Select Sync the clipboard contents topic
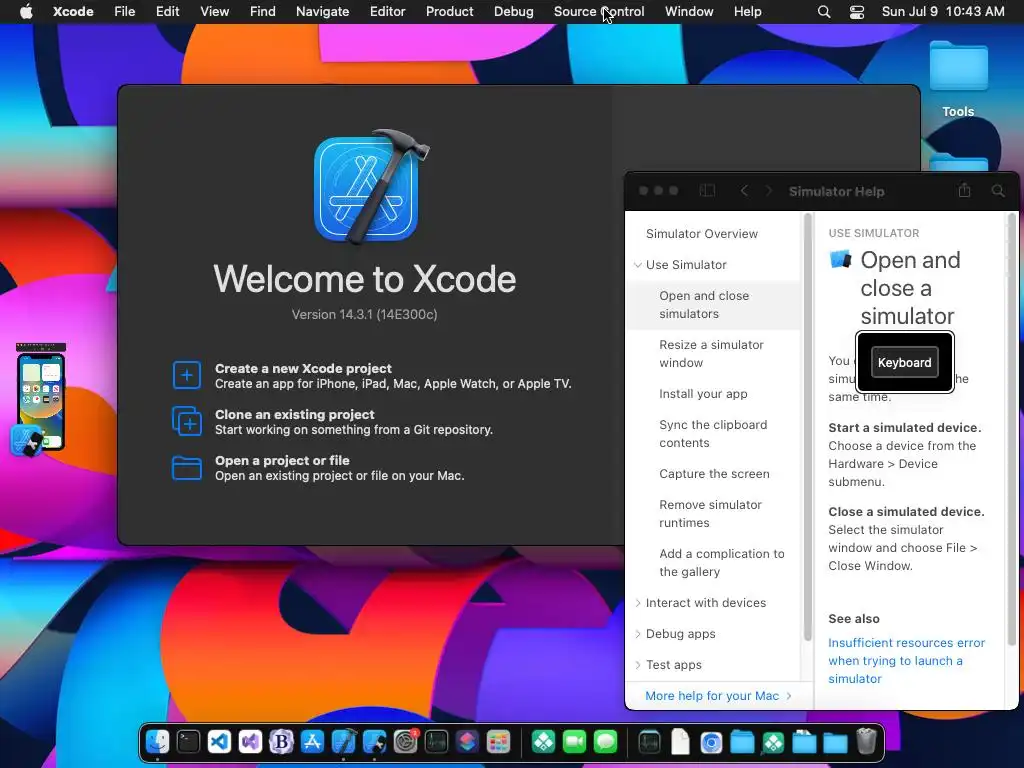 [x=713, y=434]
